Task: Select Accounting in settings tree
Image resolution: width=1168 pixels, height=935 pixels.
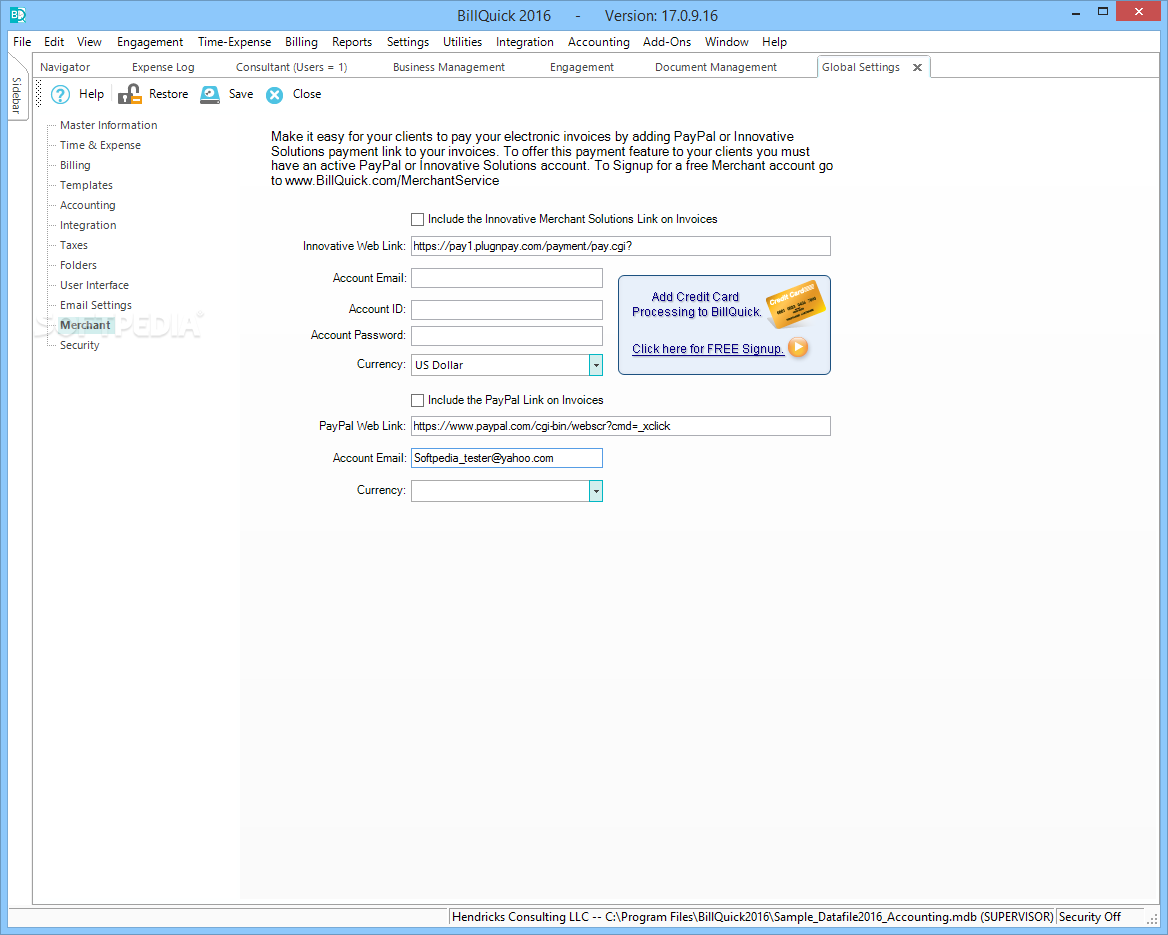Action: (x=88, y=205)
